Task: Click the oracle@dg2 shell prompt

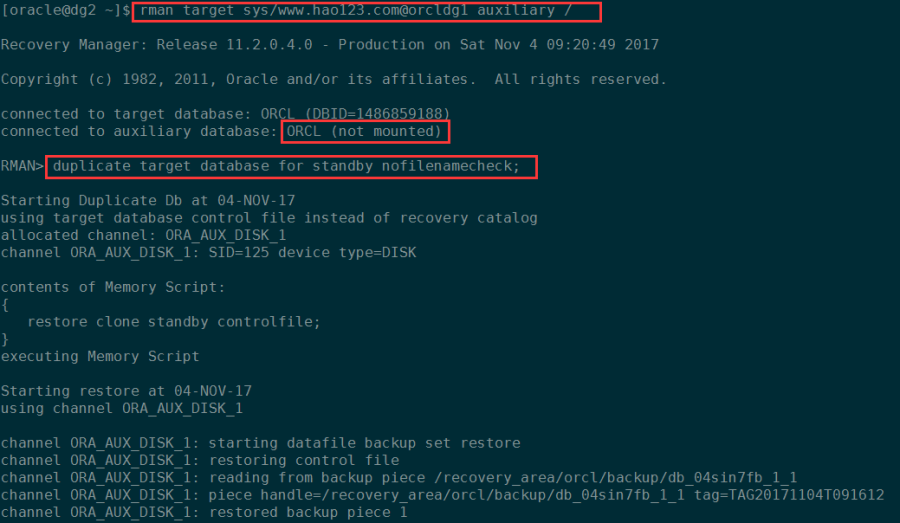Action: (65, 10)
